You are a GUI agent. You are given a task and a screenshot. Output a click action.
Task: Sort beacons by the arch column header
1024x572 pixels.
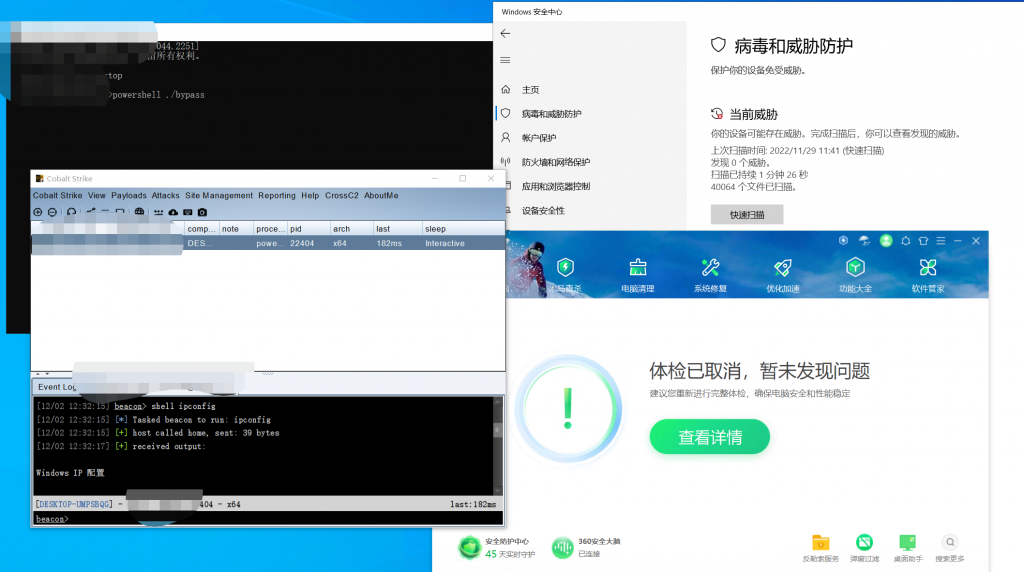[x=351, y=229]
